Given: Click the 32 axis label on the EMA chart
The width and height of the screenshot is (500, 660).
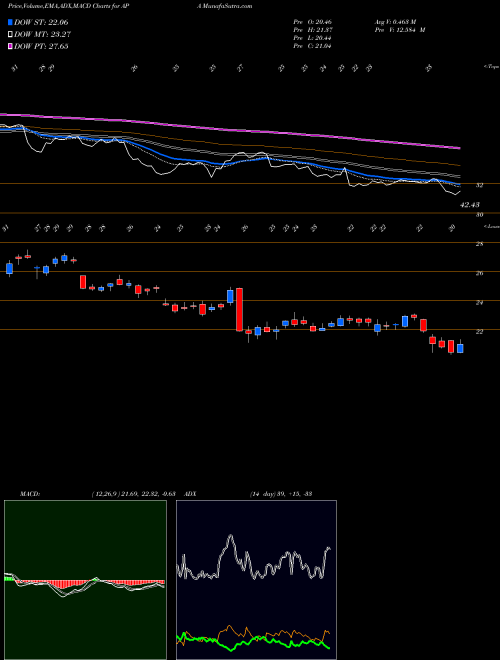Looking at the screenshot, I should tap(479, 185).
